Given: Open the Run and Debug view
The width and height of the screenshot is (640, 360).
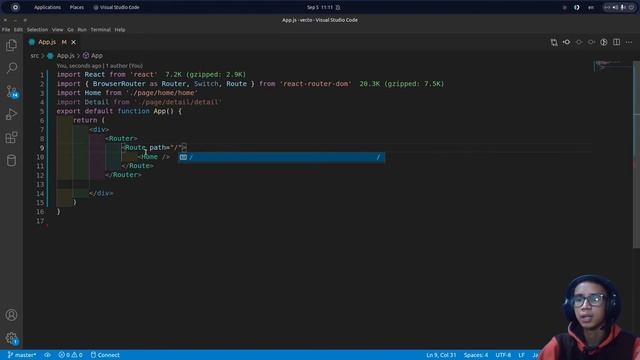Looking at the screenshot, I should click(11, 114).
